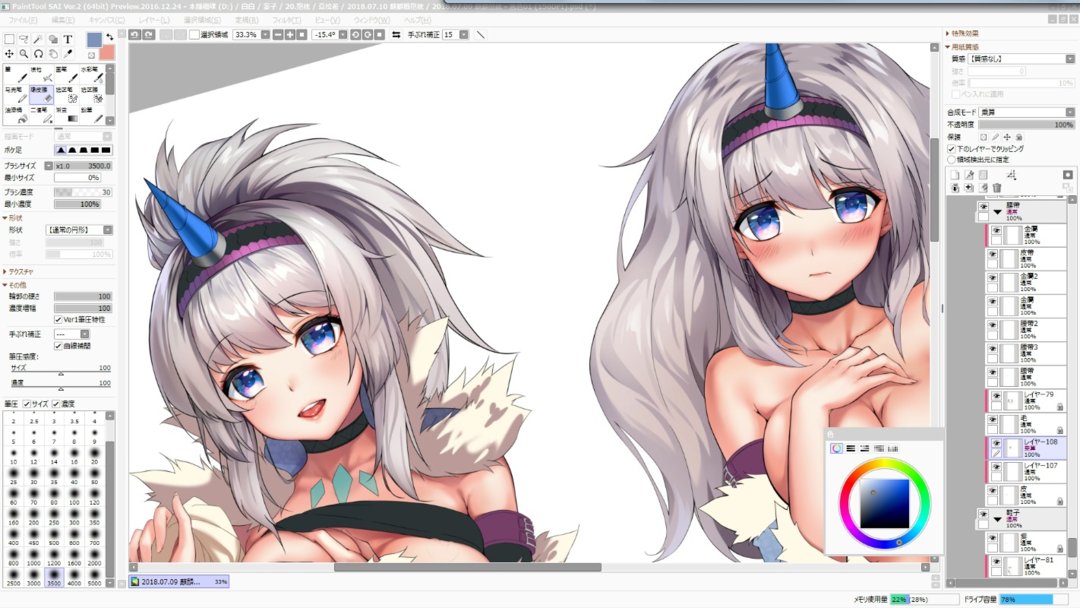Hide the 金属2 layer
Viewport: 1080px width, 608px height.
[993, 278]
